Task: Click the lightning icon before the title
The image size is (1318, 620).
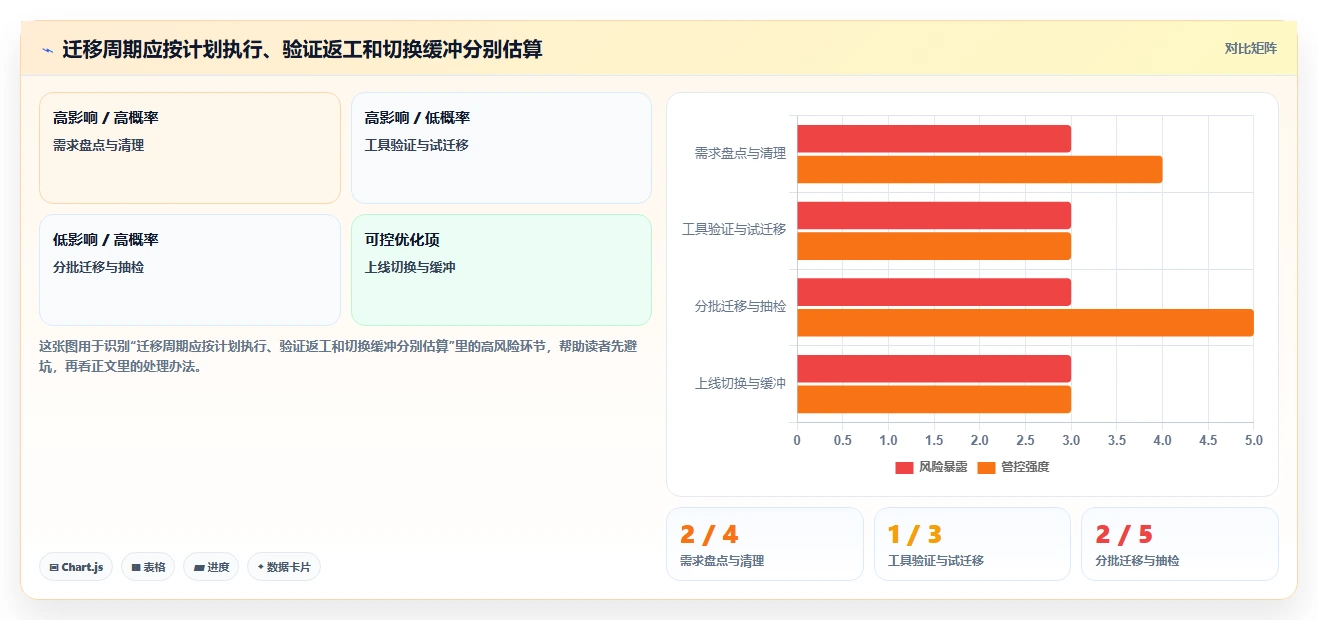Action: pos(47,49)
